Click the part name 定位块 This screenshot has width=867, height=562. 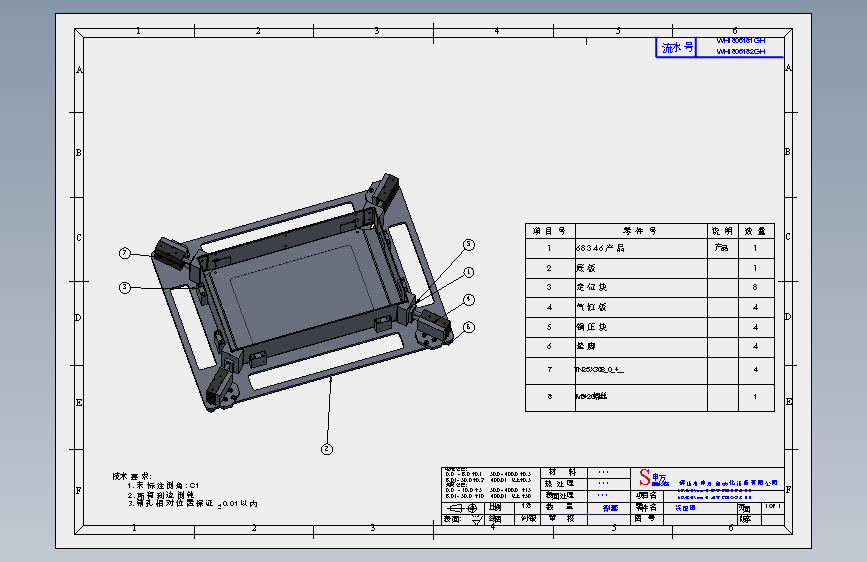point(591,287)
